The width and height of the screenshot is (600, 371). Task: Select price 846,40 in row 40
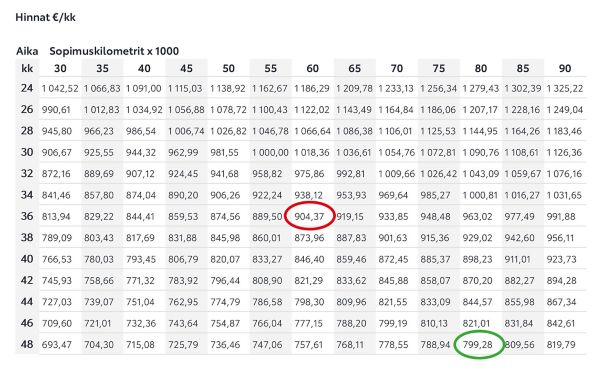pos(309,259)
